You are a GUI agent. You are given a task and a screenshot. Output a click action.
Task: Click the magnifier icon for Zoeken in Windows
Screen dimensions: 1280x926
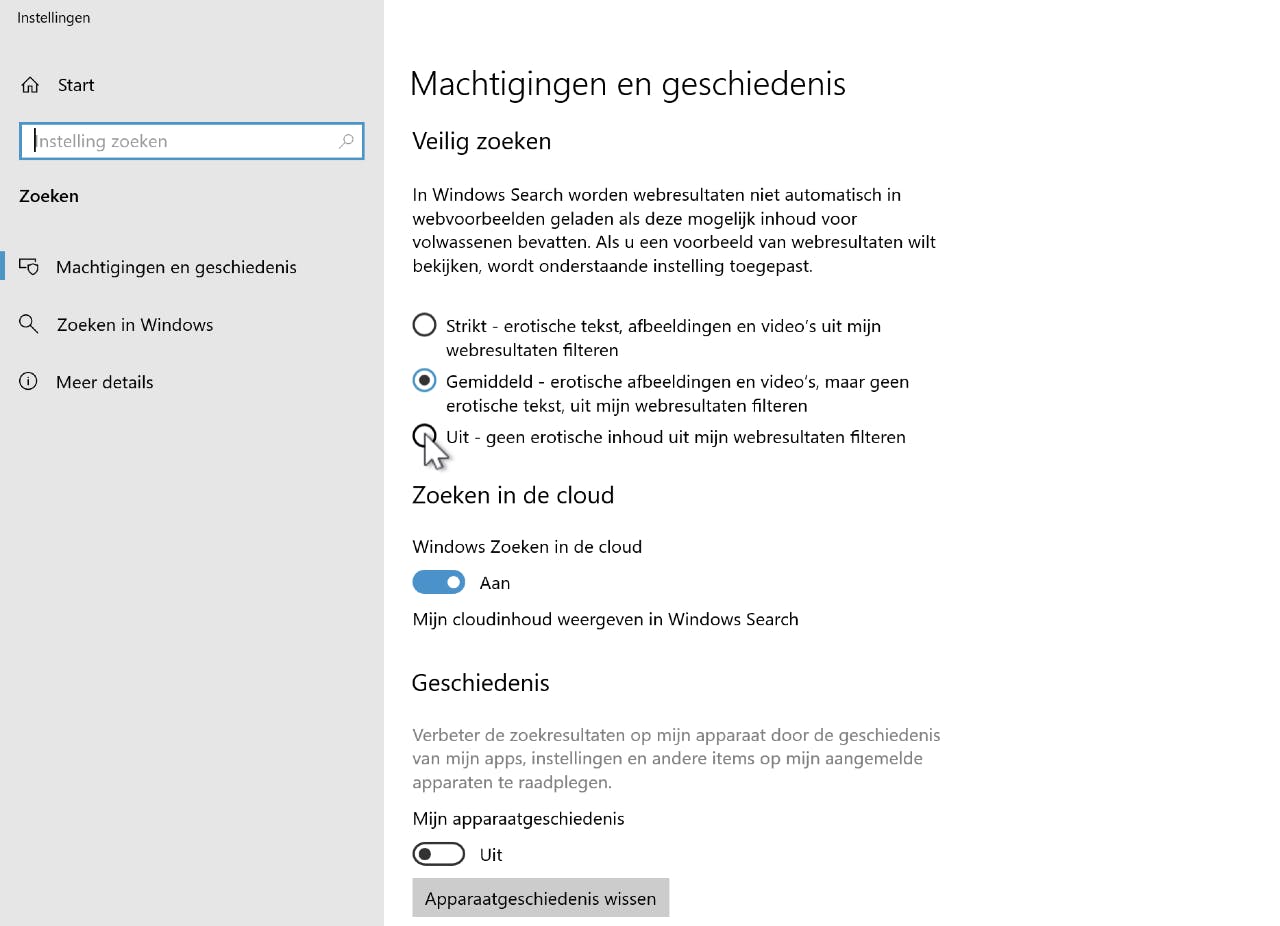coord(29,324)
